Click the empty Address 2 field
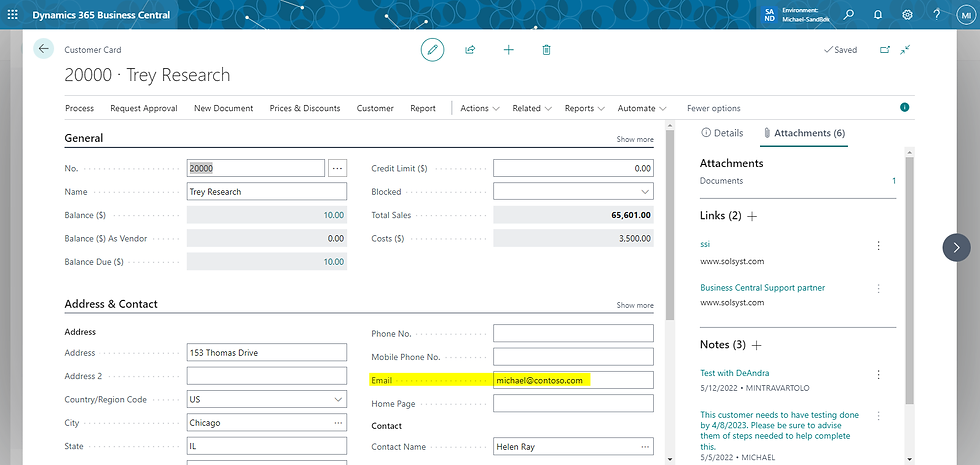Viewport: 980px width, 465px height. tap(267, 376)
